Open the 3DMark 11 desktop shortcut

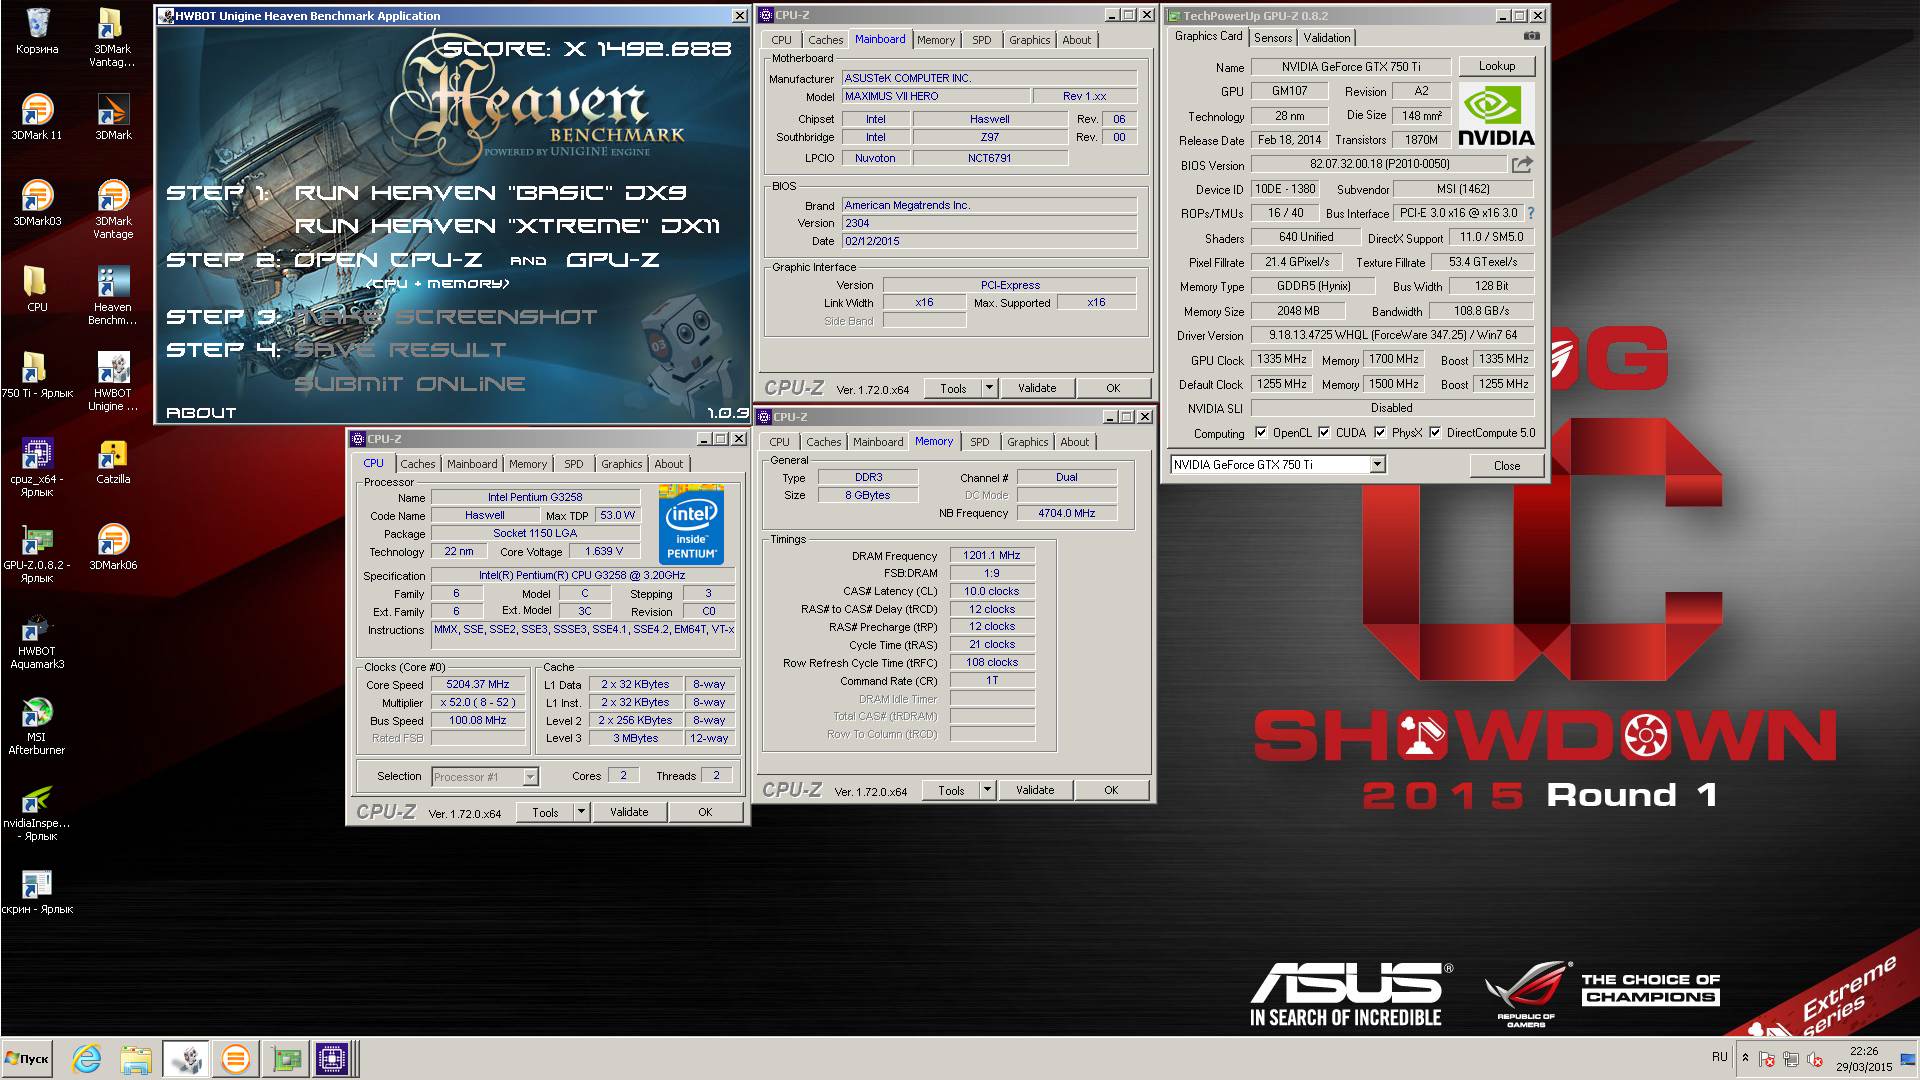[37, 117]
